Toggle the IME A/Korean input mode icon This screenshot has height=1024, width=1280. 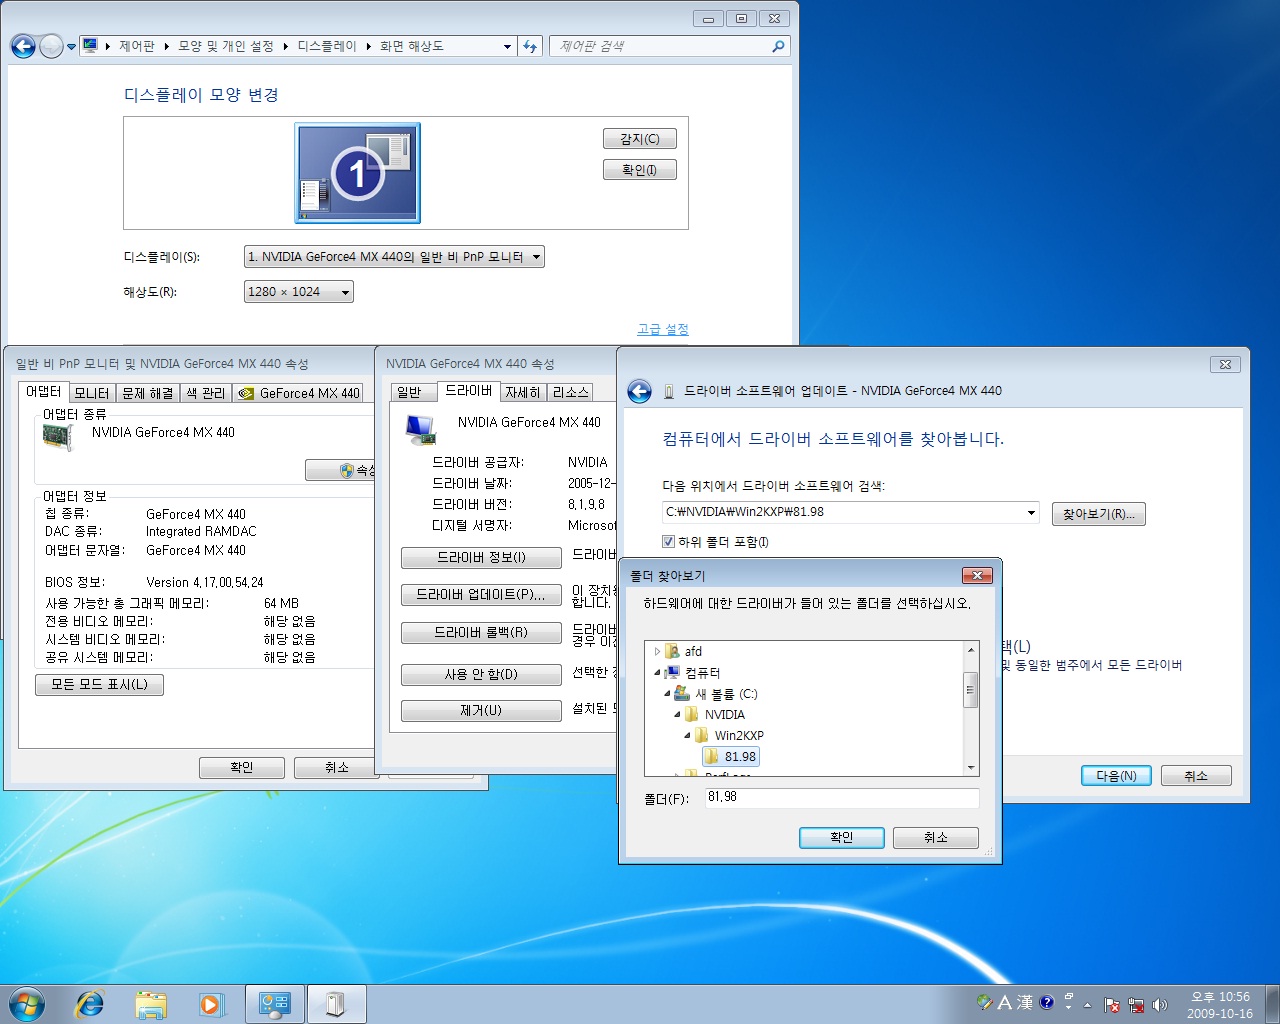click(1005, 1002)
